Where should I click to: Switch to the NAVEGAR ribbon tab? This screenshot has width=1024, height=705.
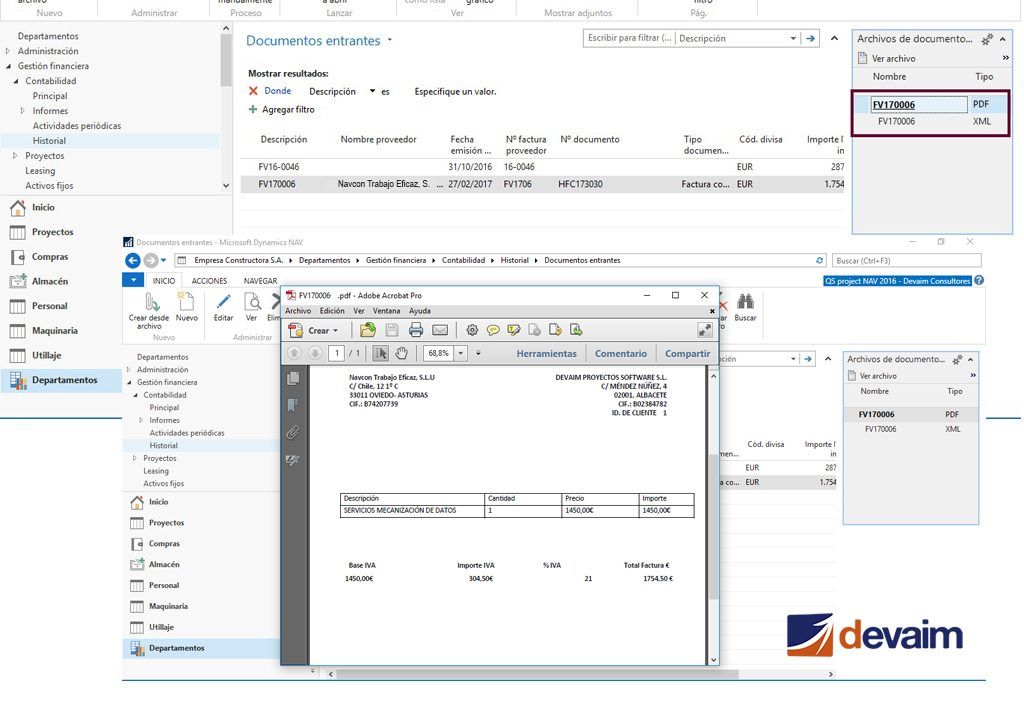pos(261,281)
